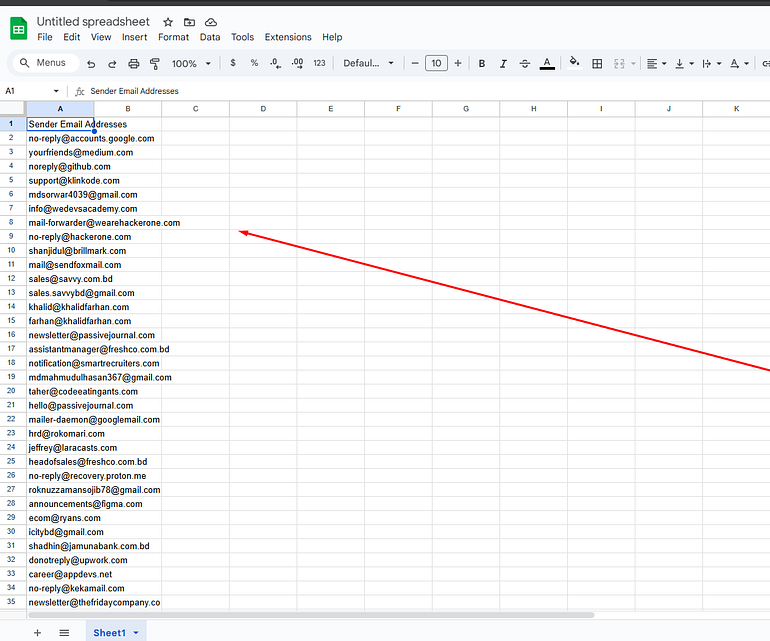Click the move to folder icon
Viewport: 770px width, 641px height.
tap(190, 22)
